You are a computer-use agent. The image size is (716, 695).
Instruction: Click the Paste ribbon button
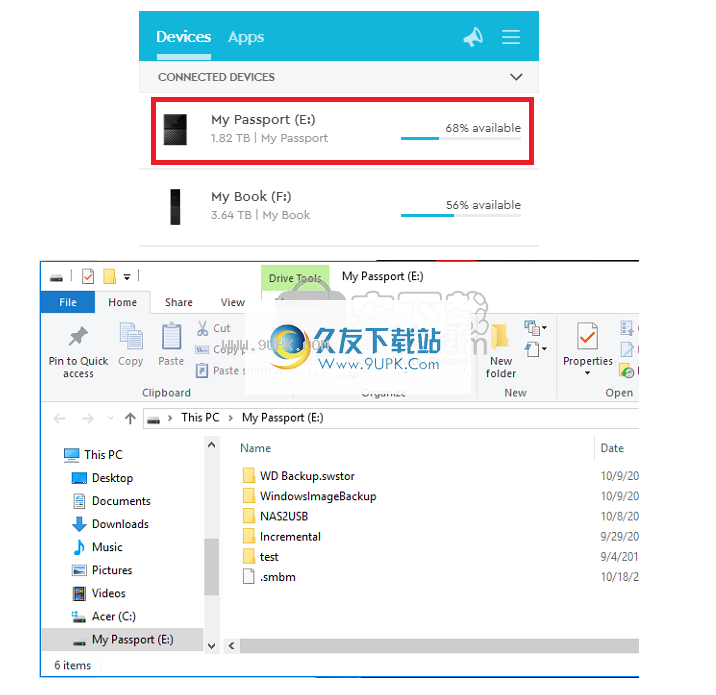(171, 344)
